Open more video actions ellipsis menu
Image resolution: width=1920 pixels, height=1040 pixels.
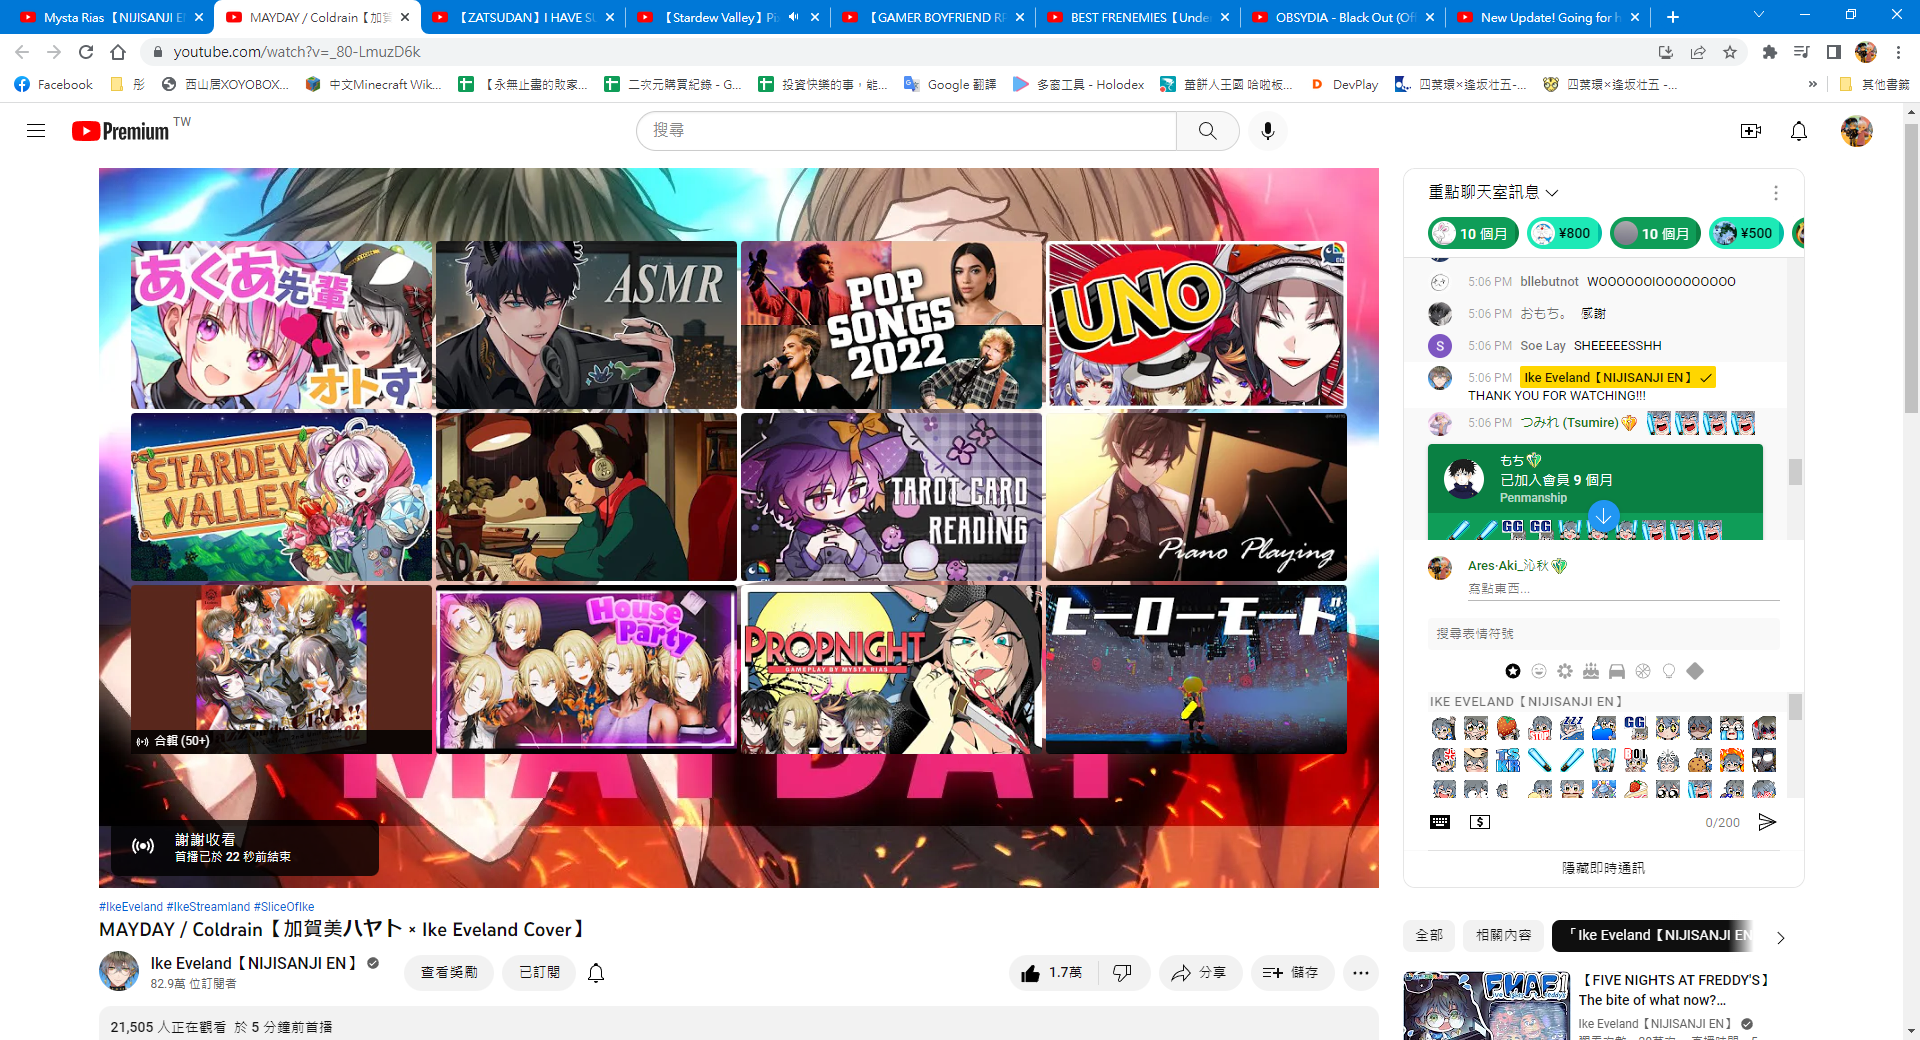tap(1361, 972)
